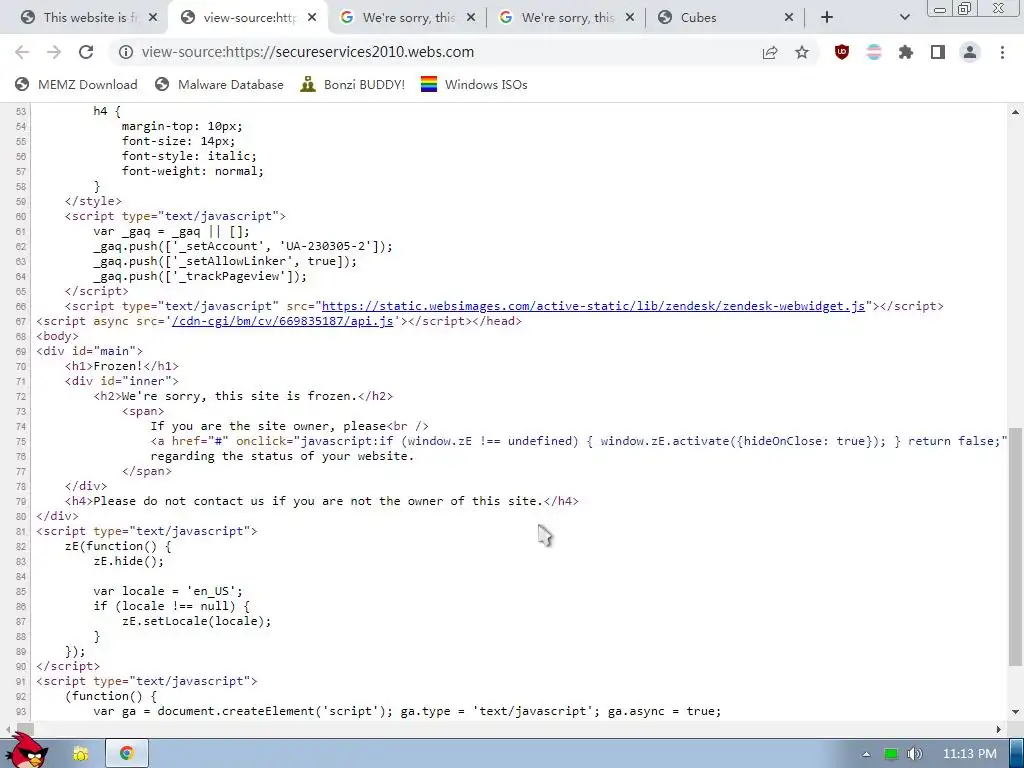Open the Windows ISOs bookmark
Image resolution: width=1024 pixels, height=768 pixels.
(474, 84)
